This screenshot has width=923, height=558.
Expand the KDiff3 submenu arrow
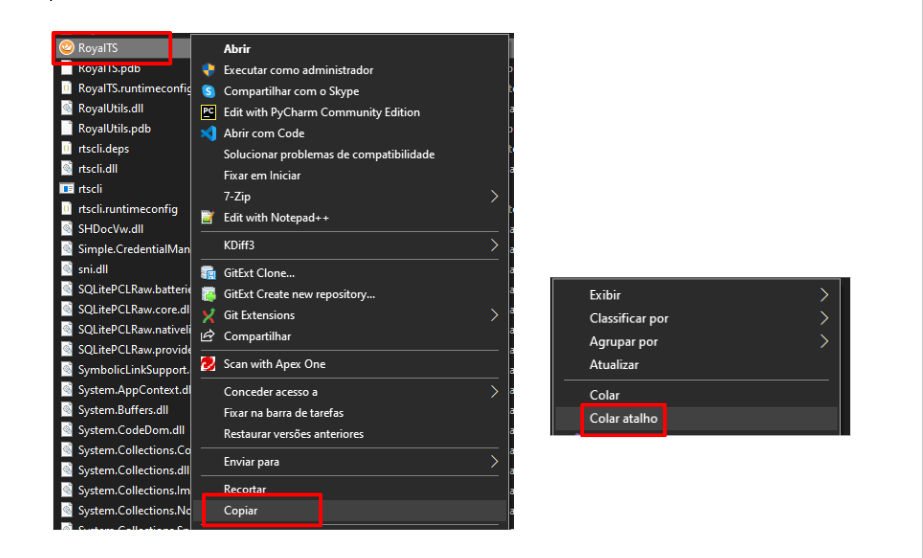494,245
